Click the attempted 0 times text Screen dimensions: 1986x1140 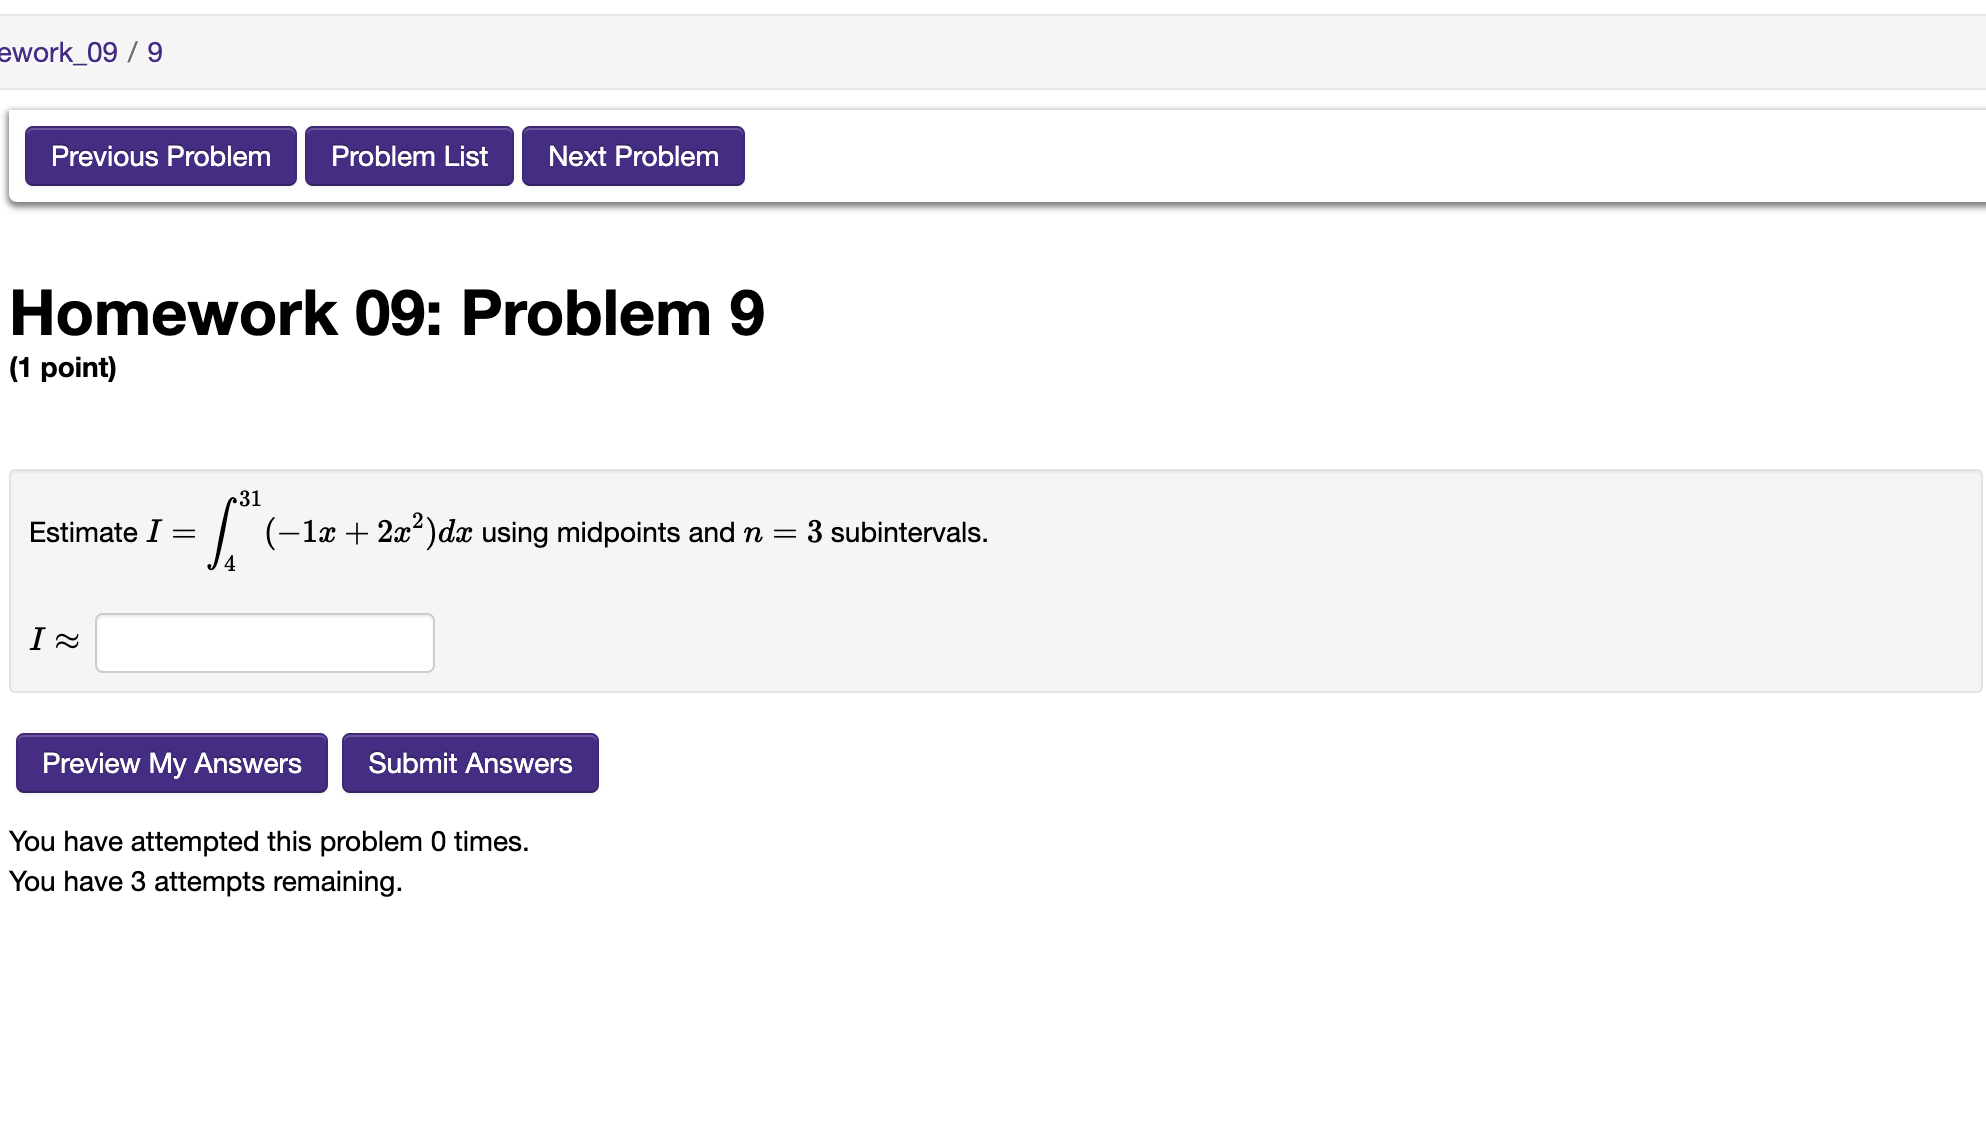[x=268, y=841]
